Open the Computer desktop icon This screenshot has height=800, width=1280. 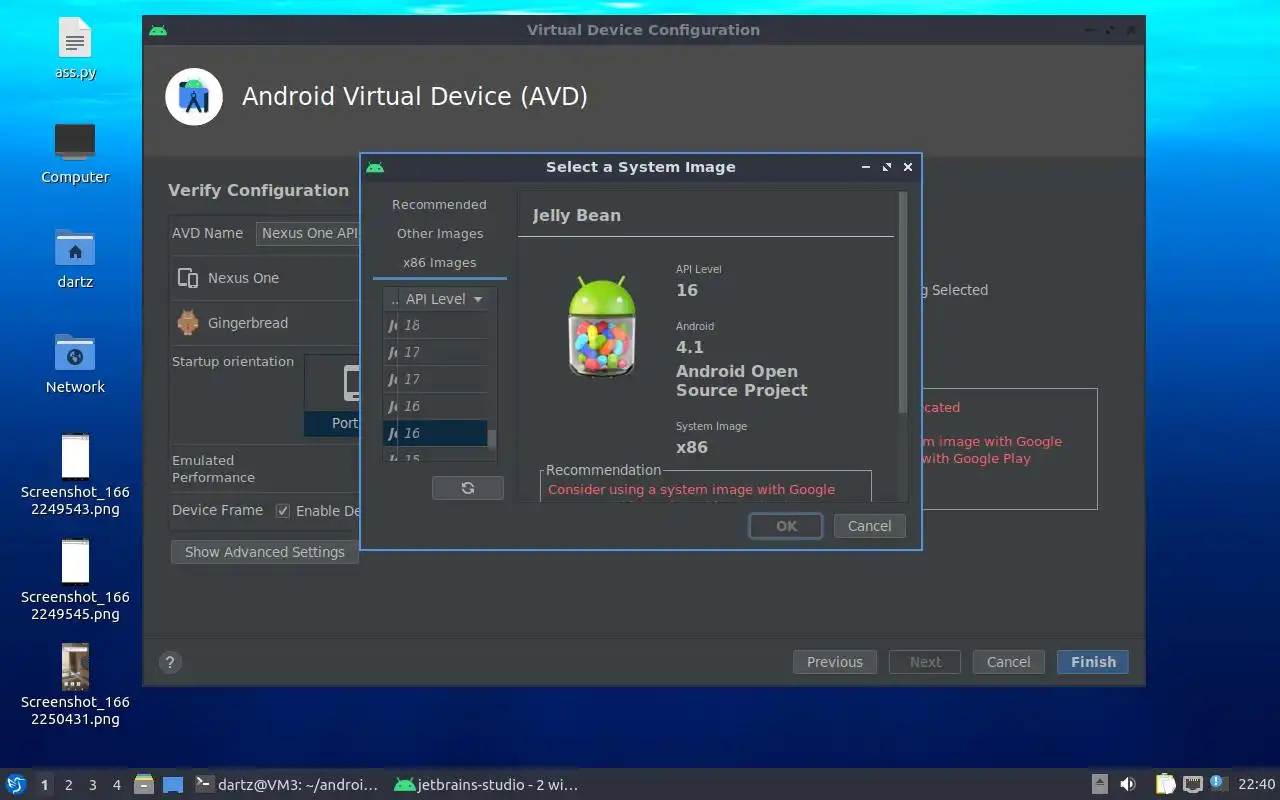(75, 154)
